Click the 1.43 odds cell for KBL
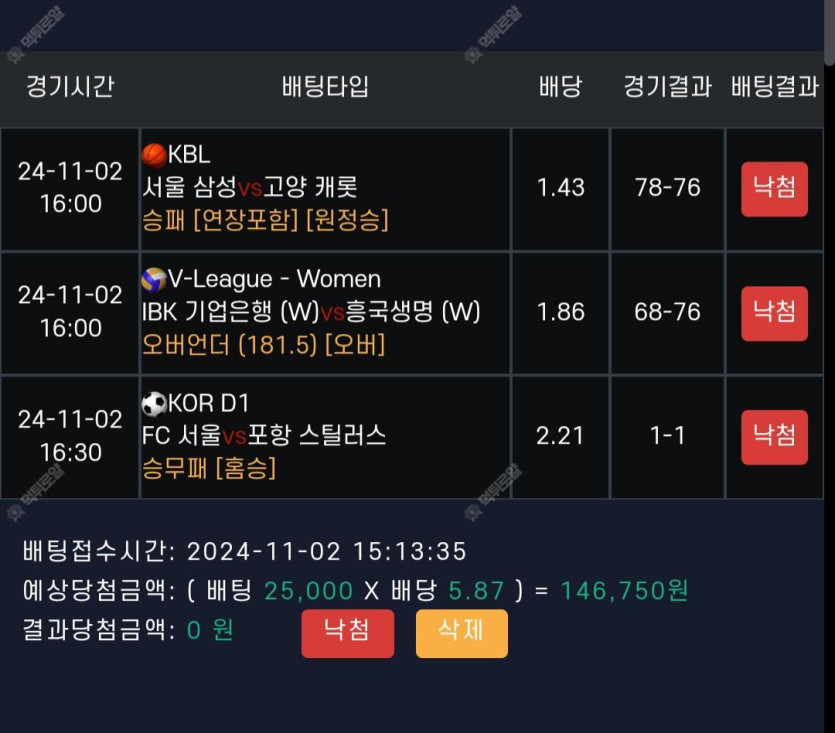 [560, 188]
